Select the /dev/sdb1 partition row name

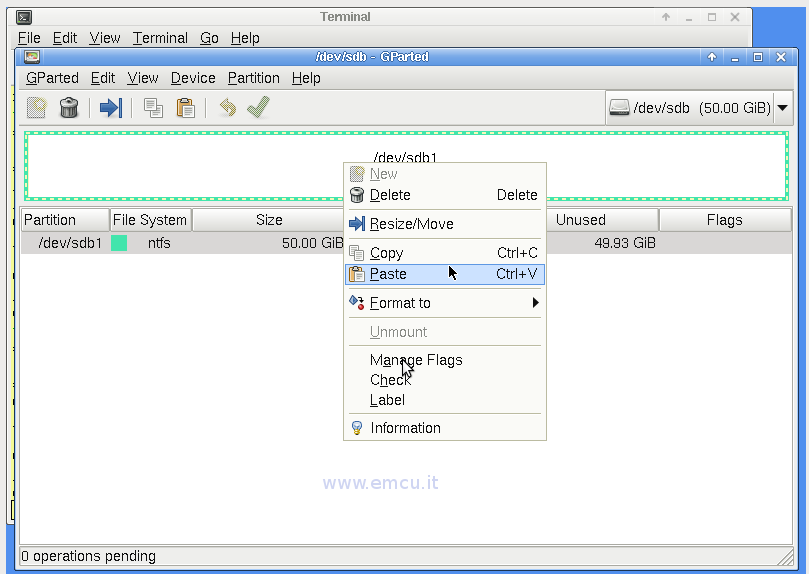tap(70, 243)
